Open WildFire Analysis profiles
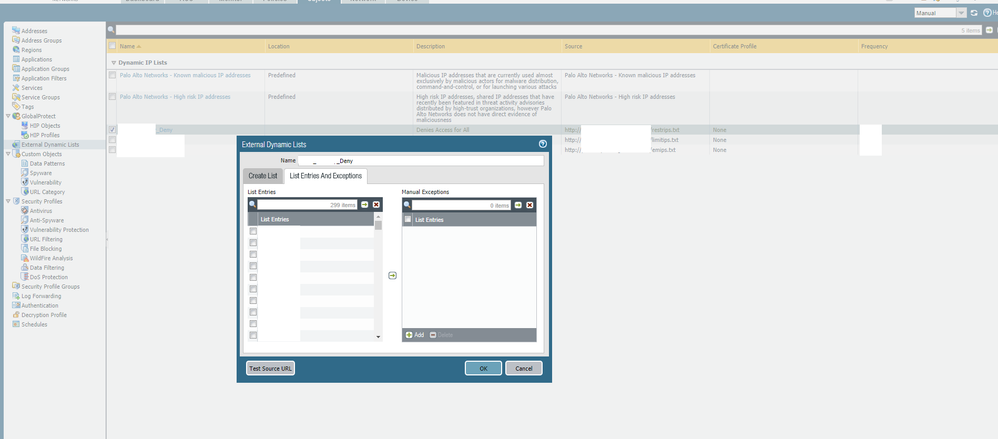Viewport: 998px width, 439px height. [51, 258]
